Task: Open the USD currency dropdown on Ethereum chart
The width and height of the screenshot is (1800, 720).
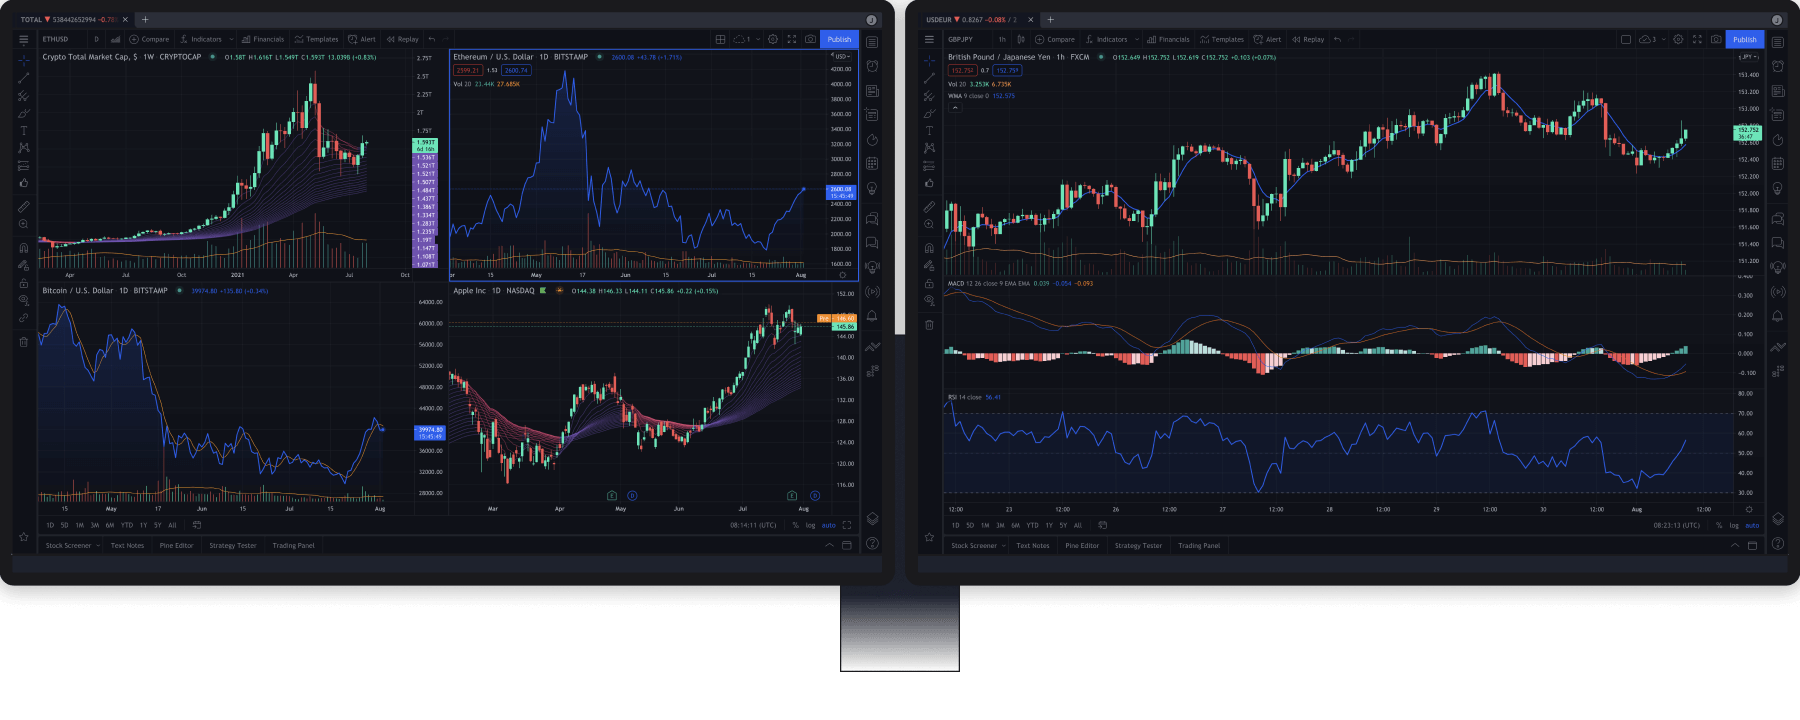Action: click(x=842, y=56)
